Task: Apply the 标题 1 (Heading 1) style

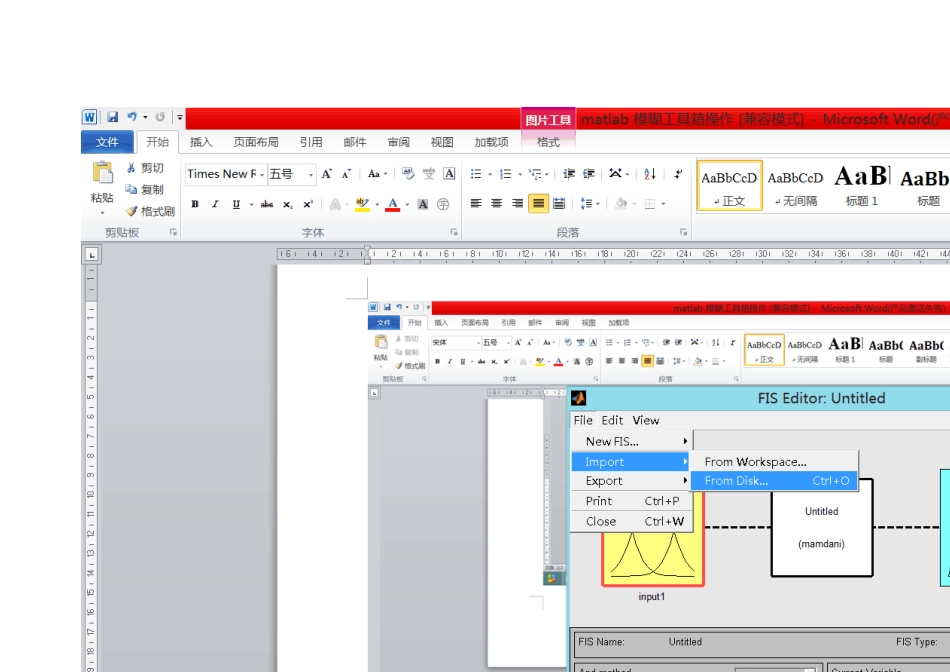Action: click(x=861, y=186)
